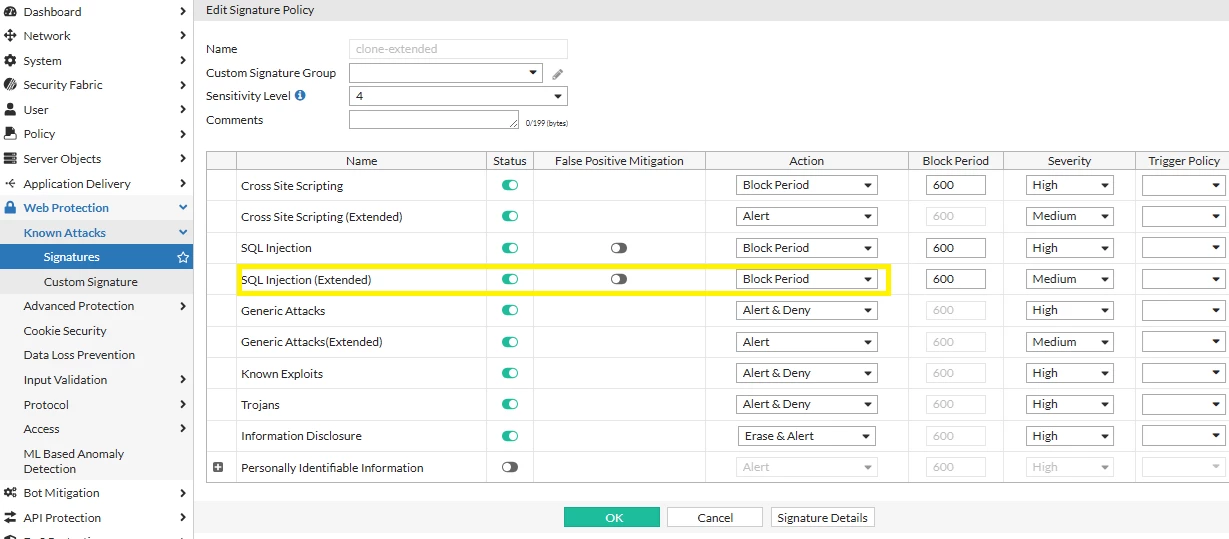Select the Signatures menu item
Viewport: 1229px width, 539px height.
[x=96, y=257]
